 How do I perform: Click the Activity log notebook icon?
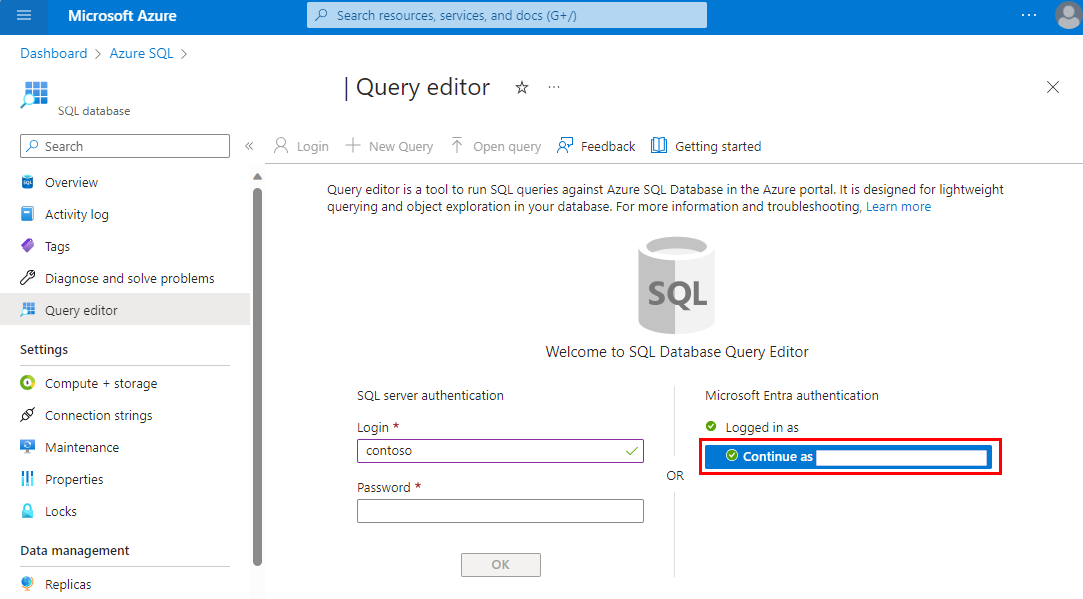28,213
